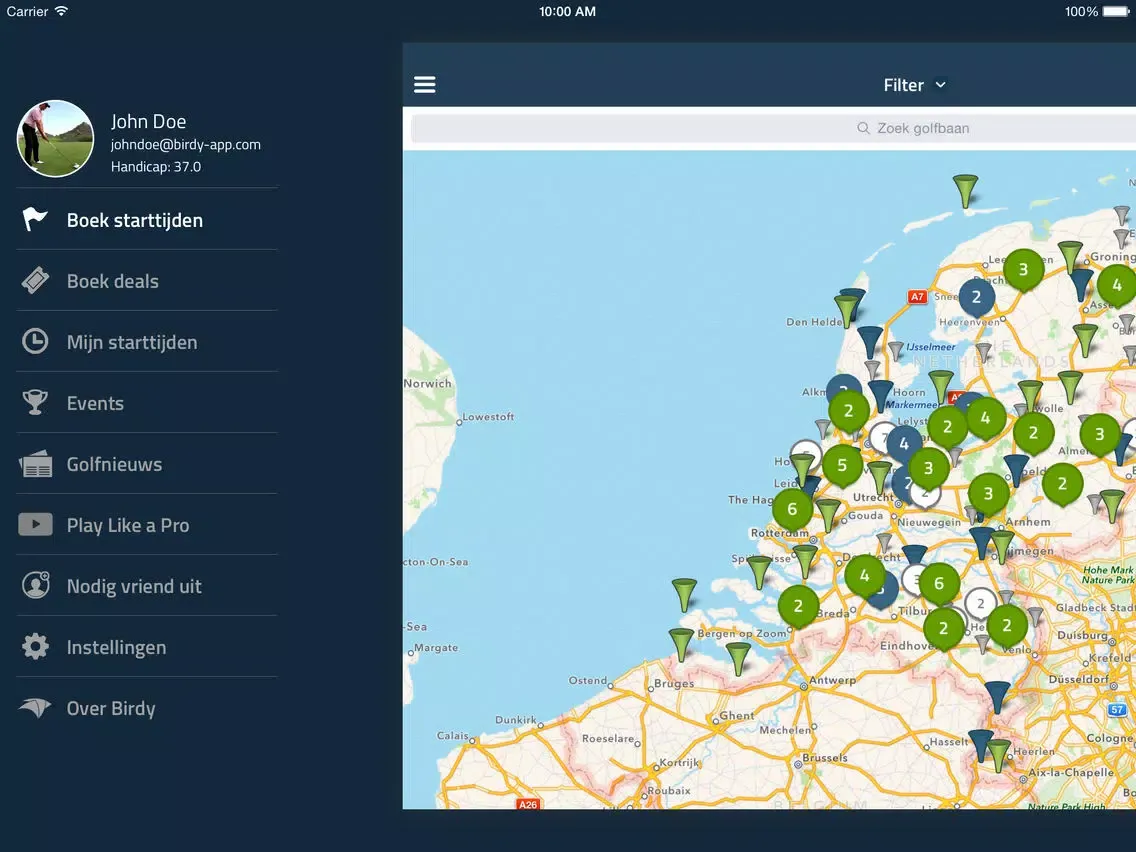This screenshot has width=1136, height=852.
Task: Tap green cluster 5 near Leiden
Action: tap(842, 464)
